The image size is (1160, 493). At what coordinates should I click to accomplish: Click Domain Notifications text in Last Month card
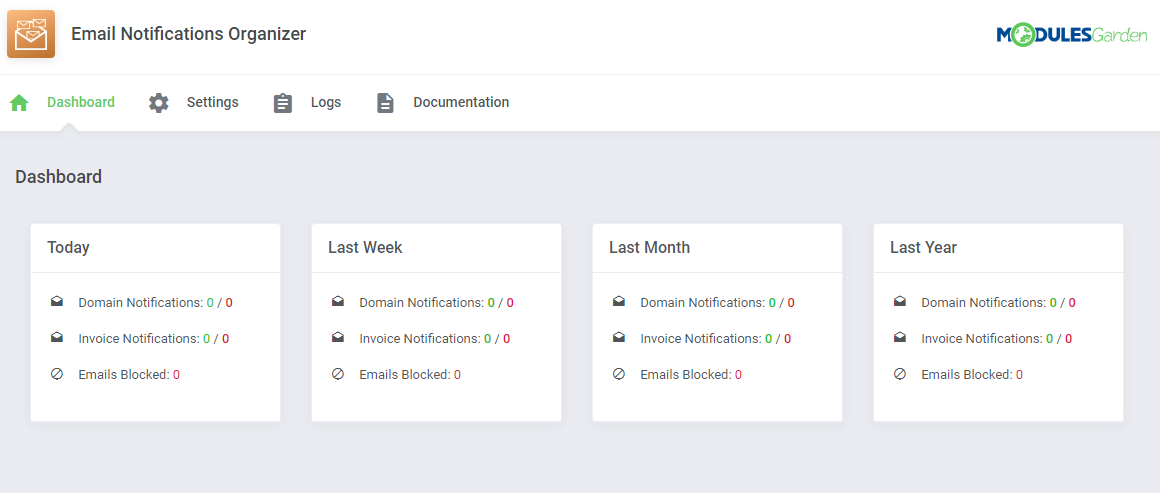coord(703,303)
